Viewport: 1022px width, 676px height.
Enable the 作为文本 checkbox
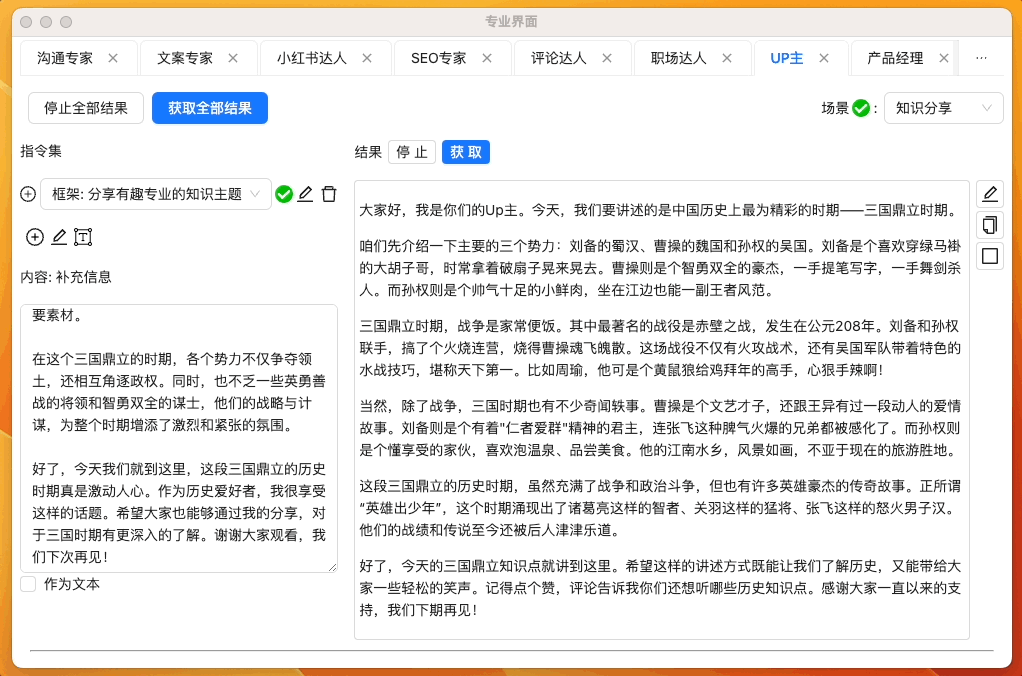[28, 584]
